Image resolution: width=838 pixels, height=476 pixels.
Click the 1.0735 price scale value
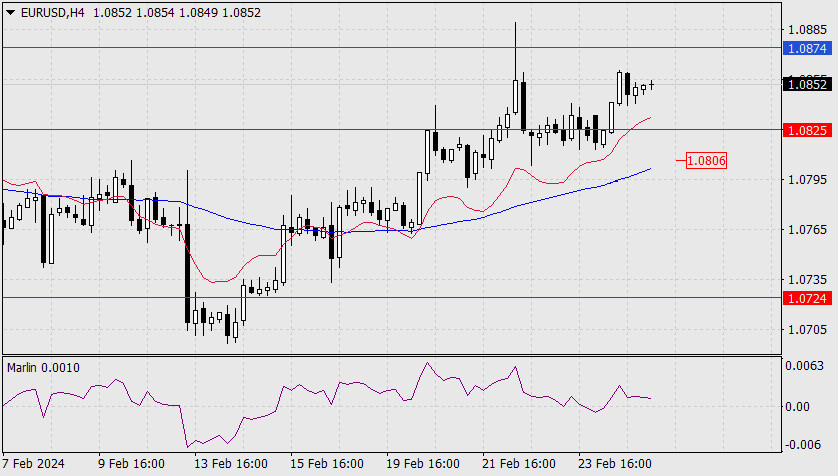tap(808, 279)
